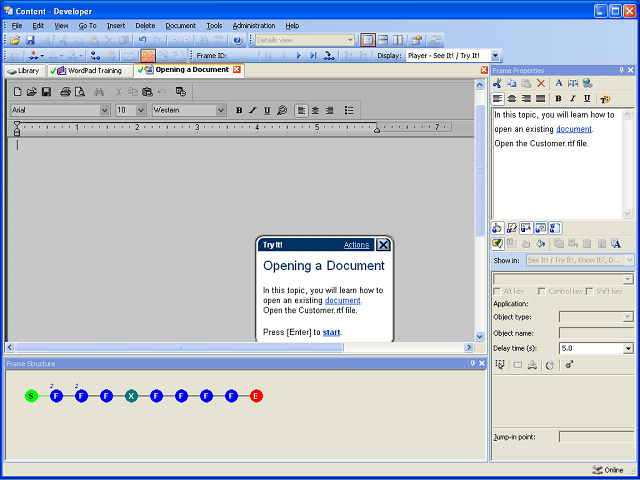Image resolution: width=640 pixels, height=480 pixels.
Task: Click the red X delete icon in Frame Properties
Action: [541, 83]
